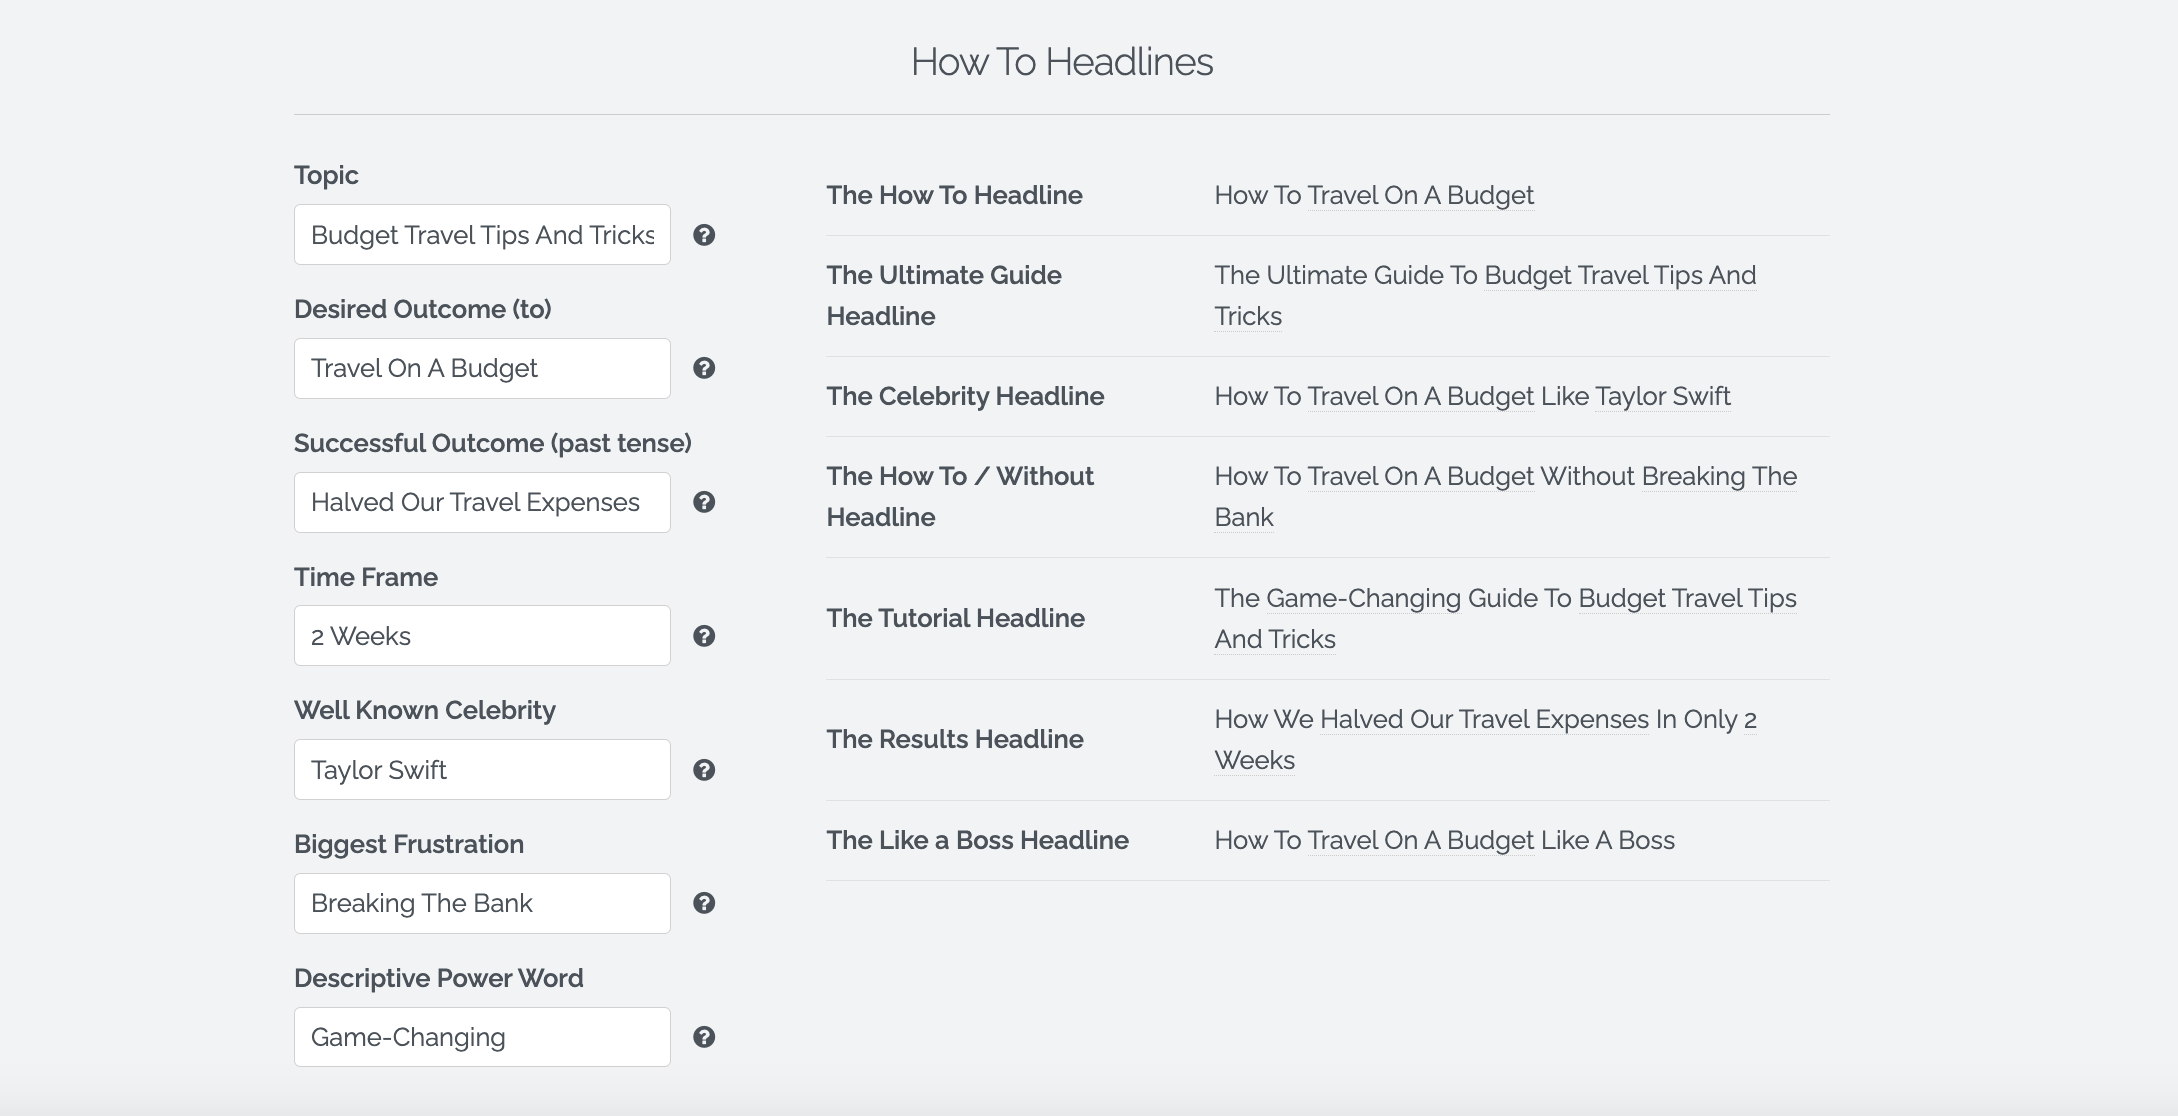Click the How To Headline result text

click(1373, 195)
